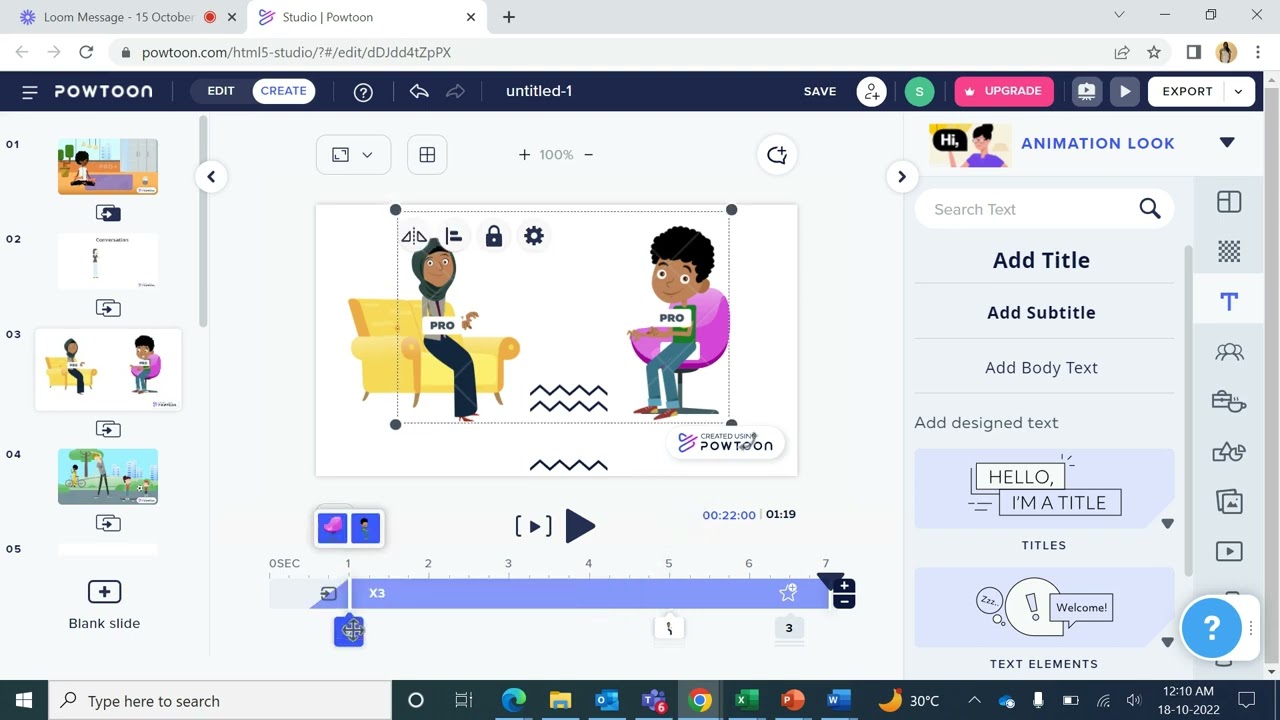Image resolution: width=1280 pixels, height=720 pixels.
Task: Zoom out the canvas with minus
Action: tap(588, 155)
